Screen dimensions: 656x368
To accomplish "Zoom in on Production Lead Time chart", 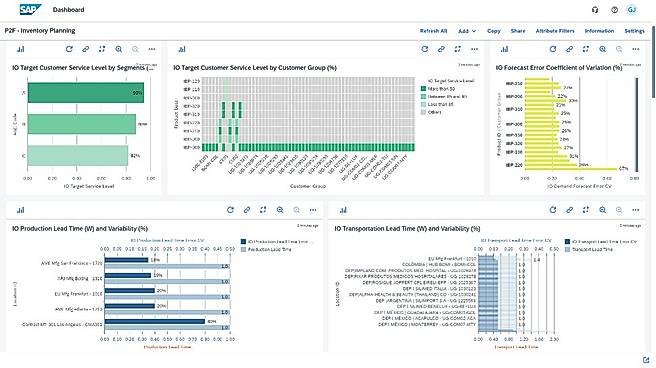I will (x=280, y=210).
